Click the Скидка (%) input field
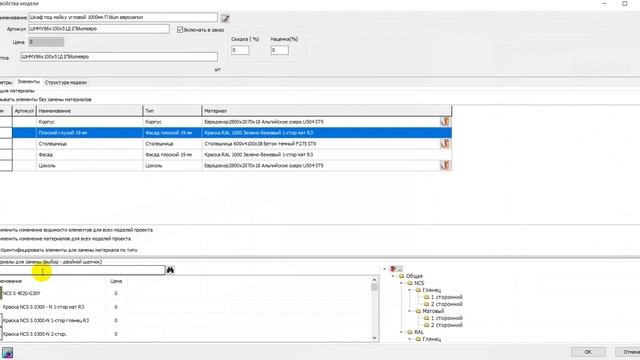This screenshot has height=360, width=640. [240, 50]
